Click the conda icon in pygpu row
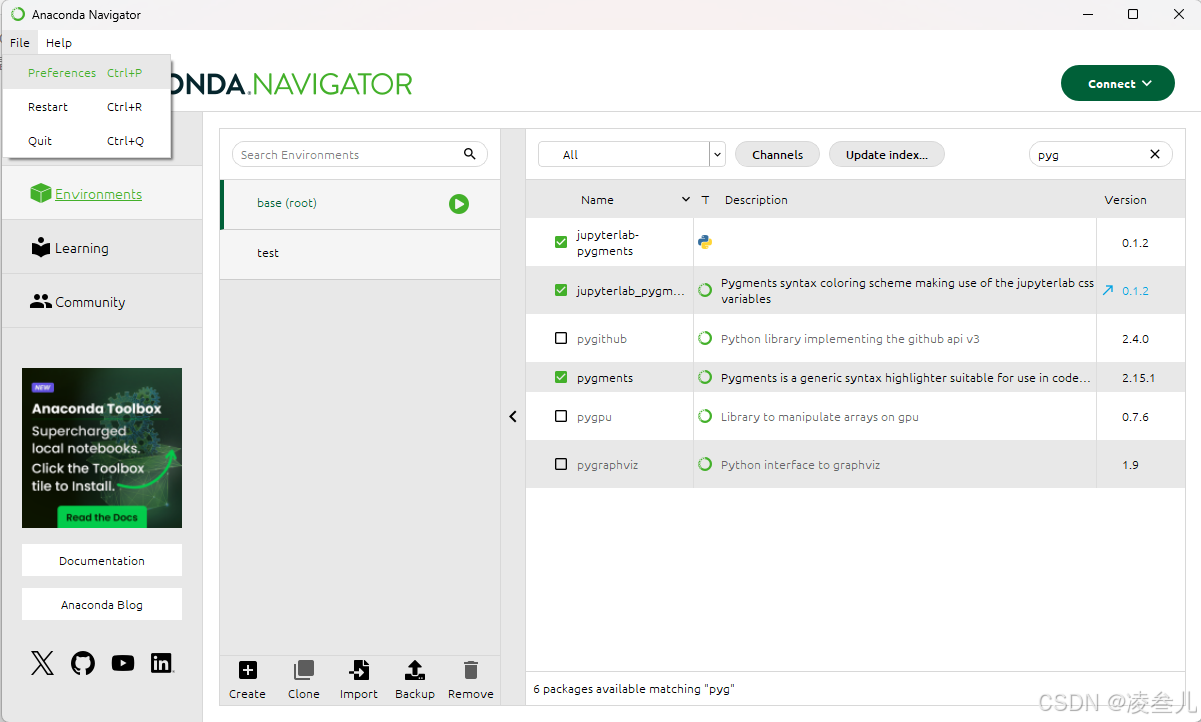1201x722 pixels. pyautogui.click(x=705, y=417)
